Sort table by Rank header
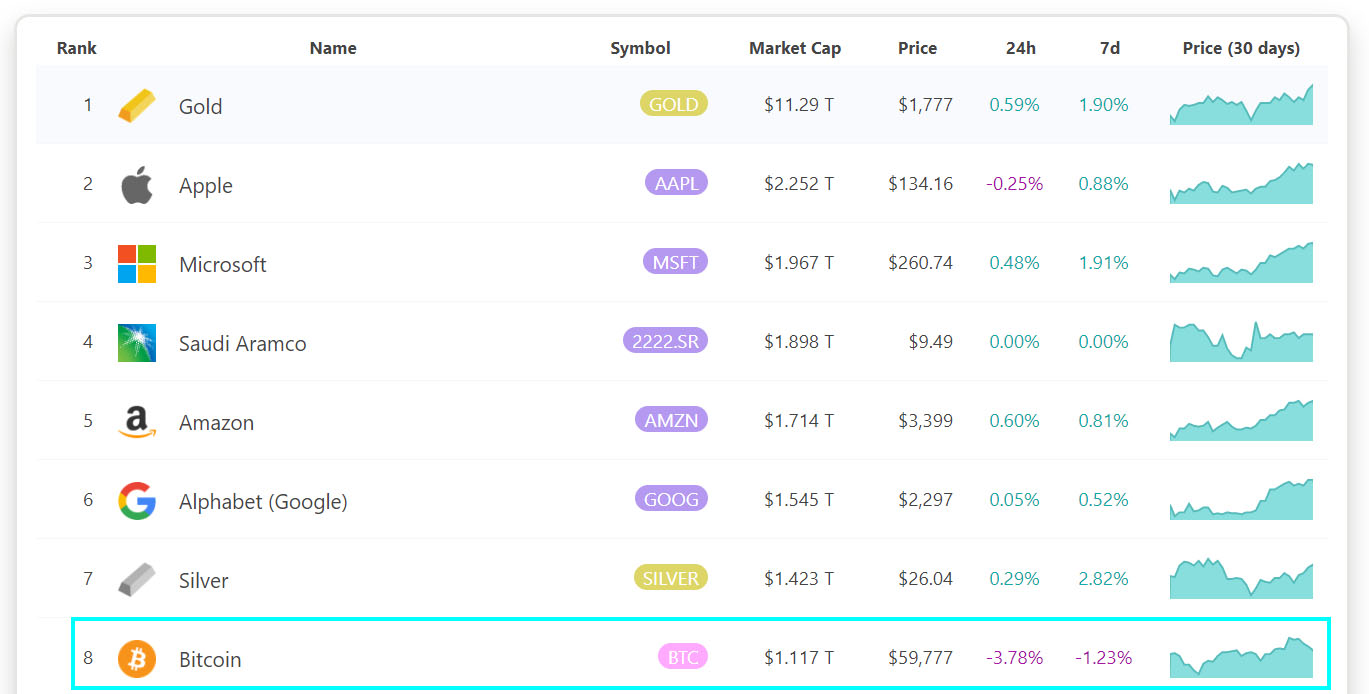 click(77, 48)
